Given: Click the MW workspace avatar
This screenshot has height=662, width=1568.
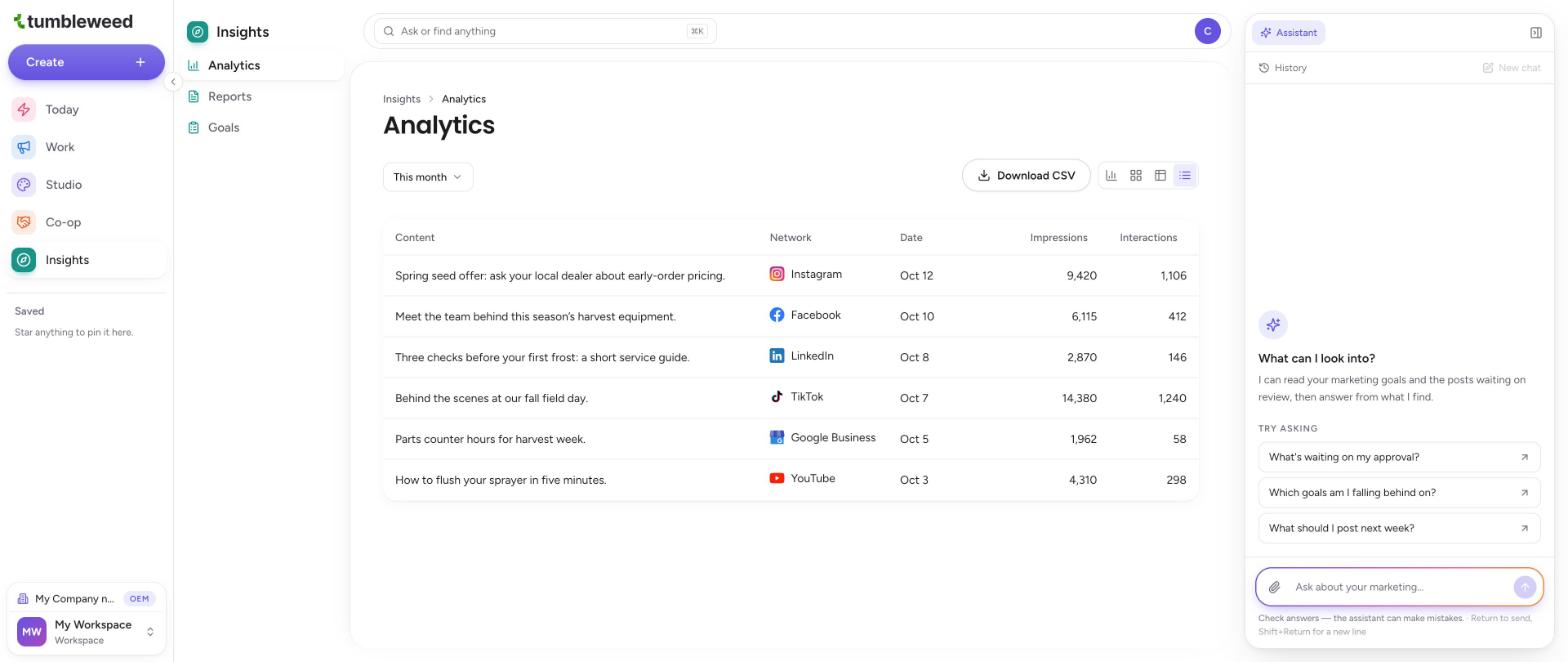Looking at the screenshot, I should tap(32, 632).
